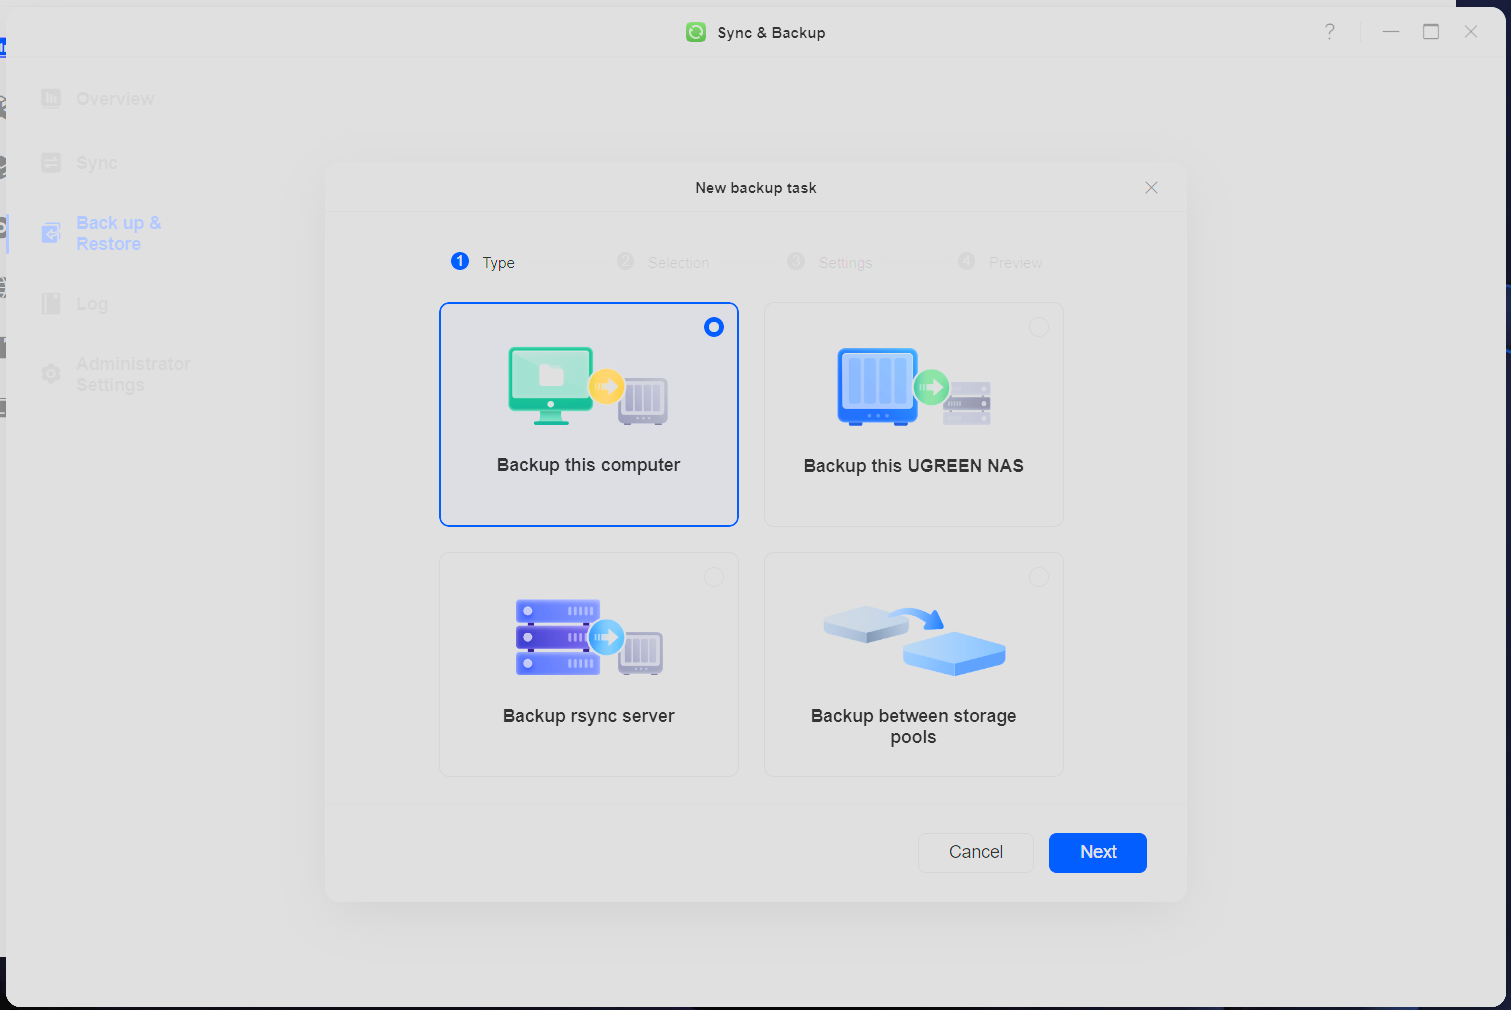Click the Selection step indicator
Image resolution: width=1511 pixels, height=1010 pixels.
point(664,262)
